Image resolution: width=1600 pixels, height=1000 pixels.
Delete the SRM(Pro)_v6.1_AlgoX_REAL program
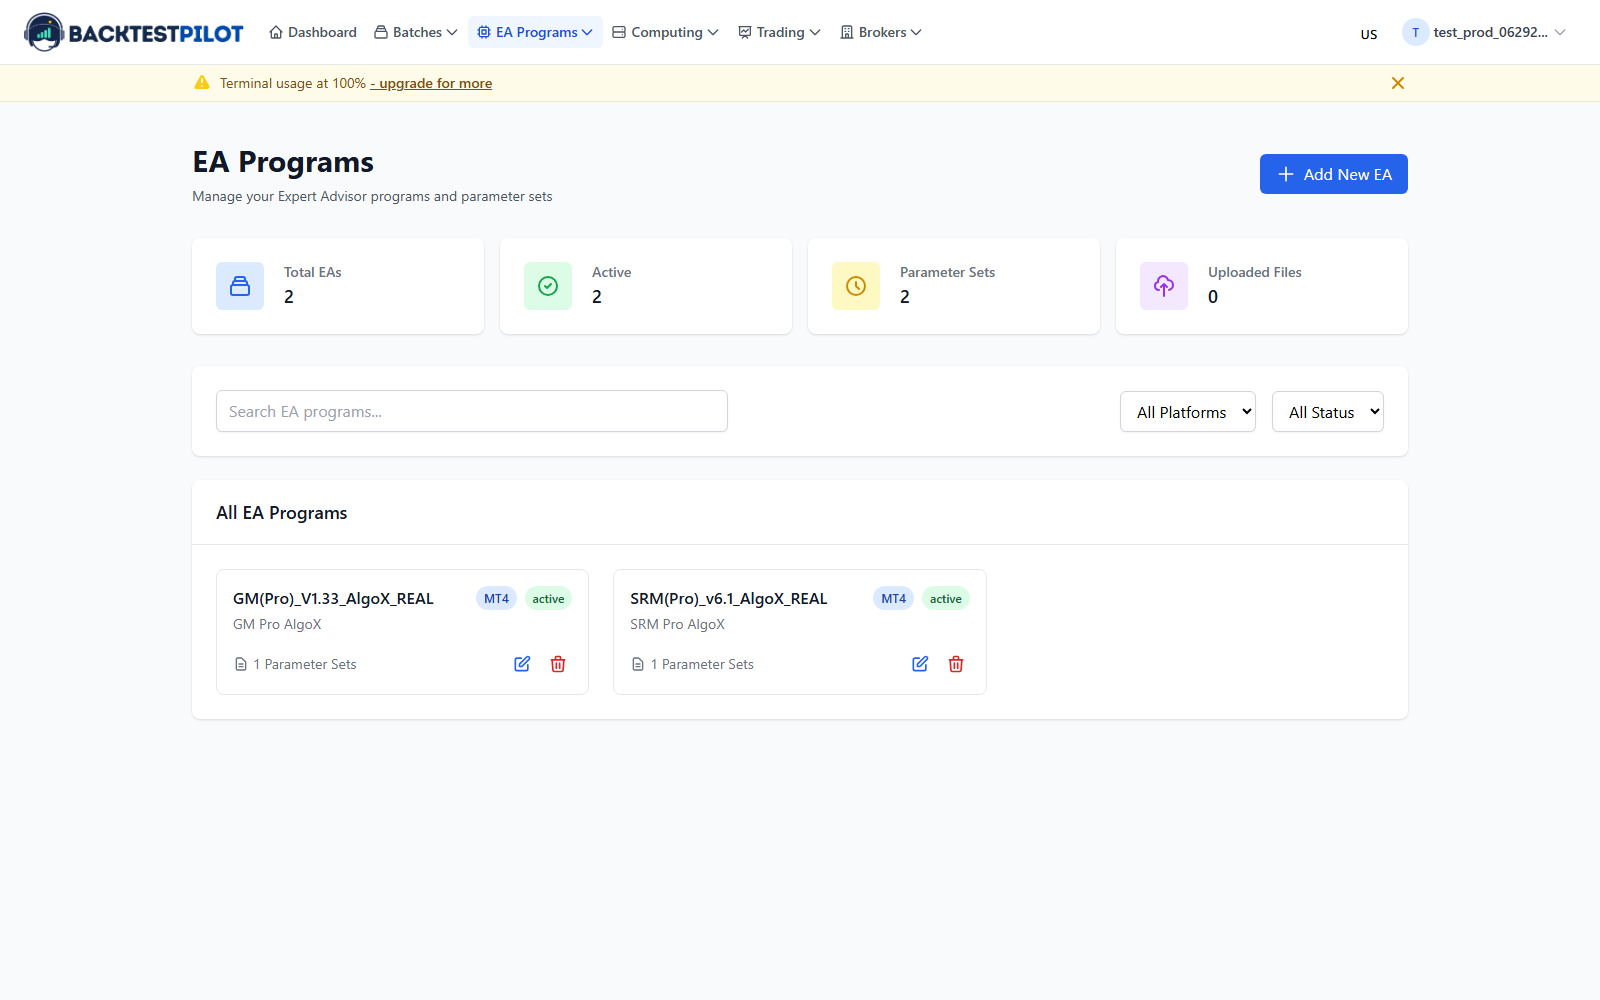[x=956, y=664]
